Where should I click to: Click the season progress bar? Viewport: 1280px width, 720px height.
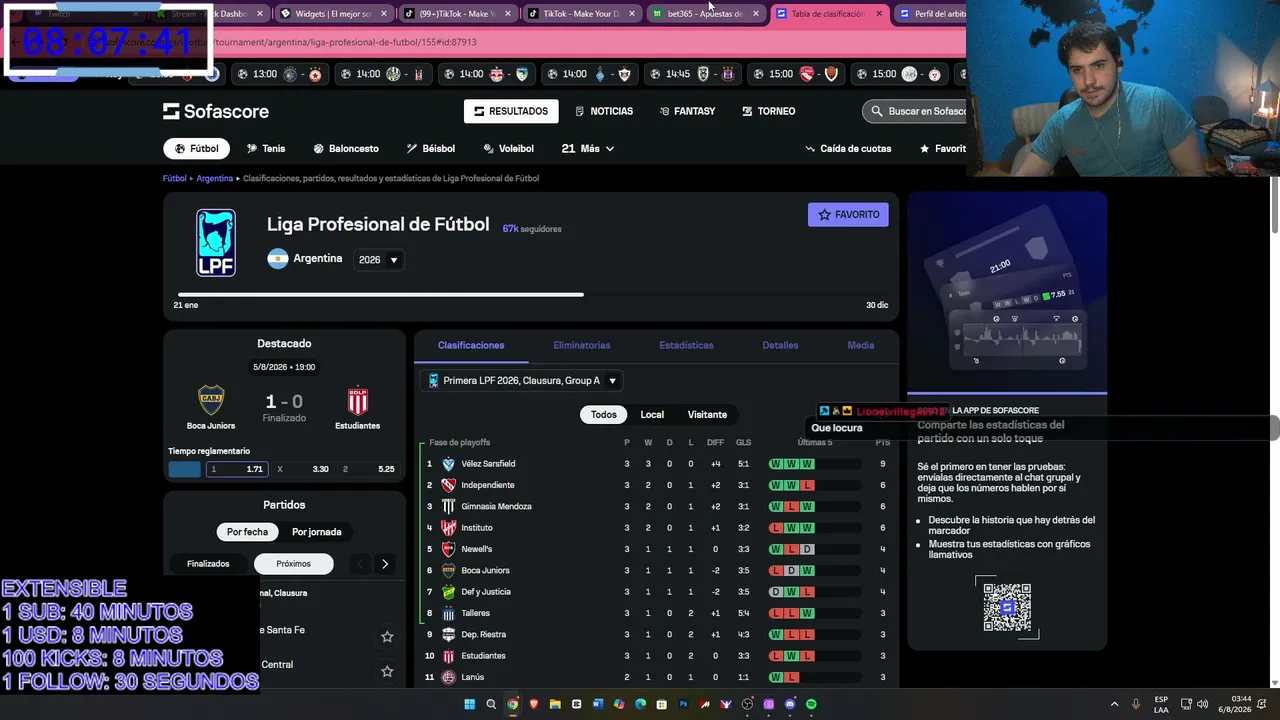[x=531, y=294]
